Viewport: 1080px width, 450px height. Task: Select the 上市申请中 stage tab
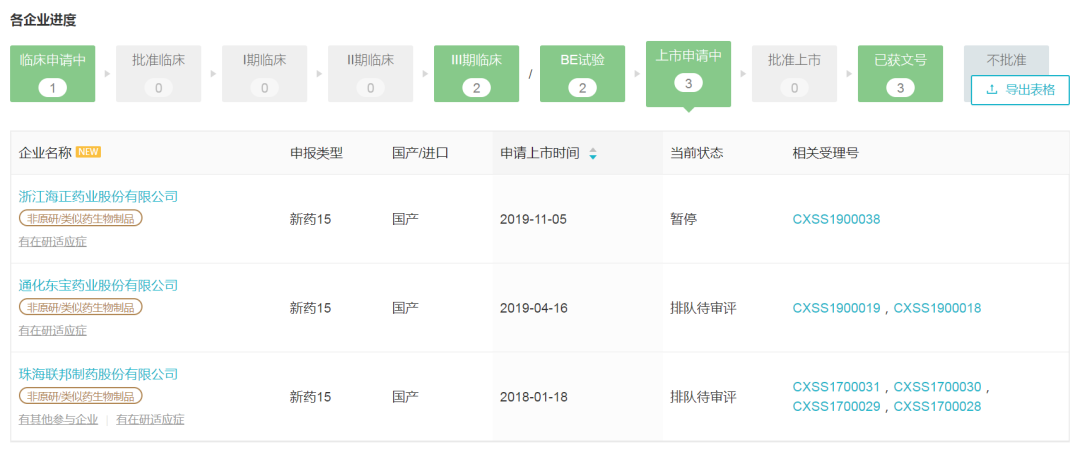[689, 74]
